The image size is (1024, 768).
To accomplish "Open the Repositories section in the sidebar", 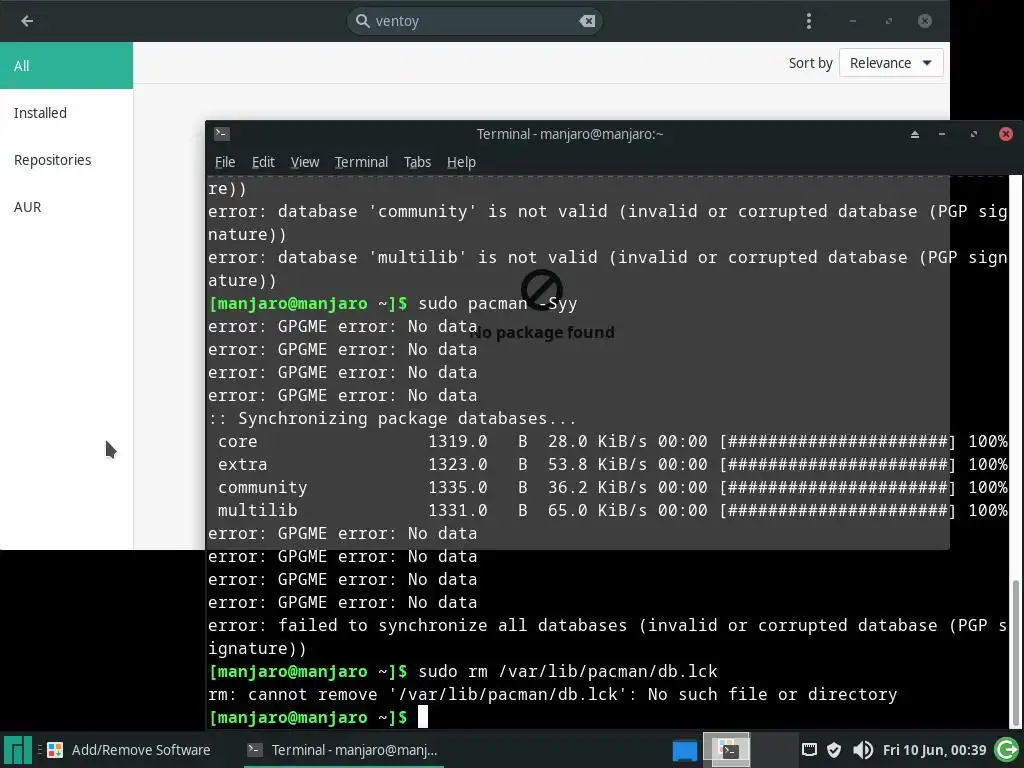I will 67,160.
